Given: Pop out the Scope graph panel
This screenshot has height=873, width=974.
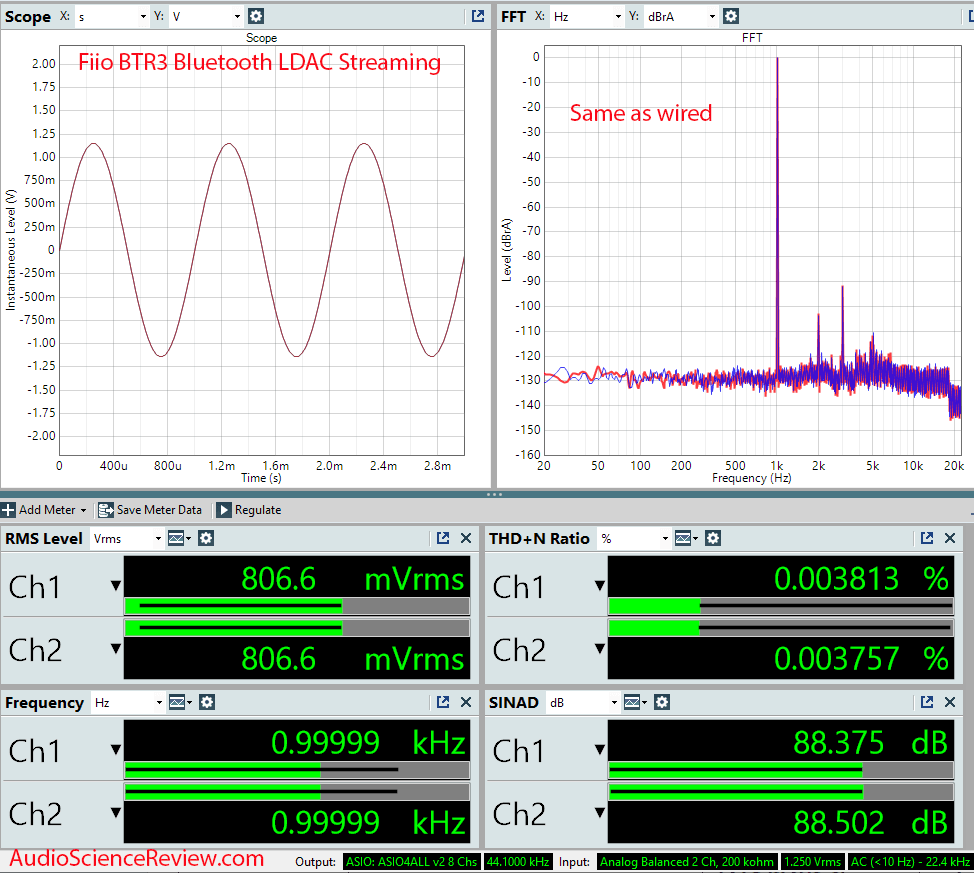Looking at the screenshot, I should pyautogui.click(x=478, y=16).
